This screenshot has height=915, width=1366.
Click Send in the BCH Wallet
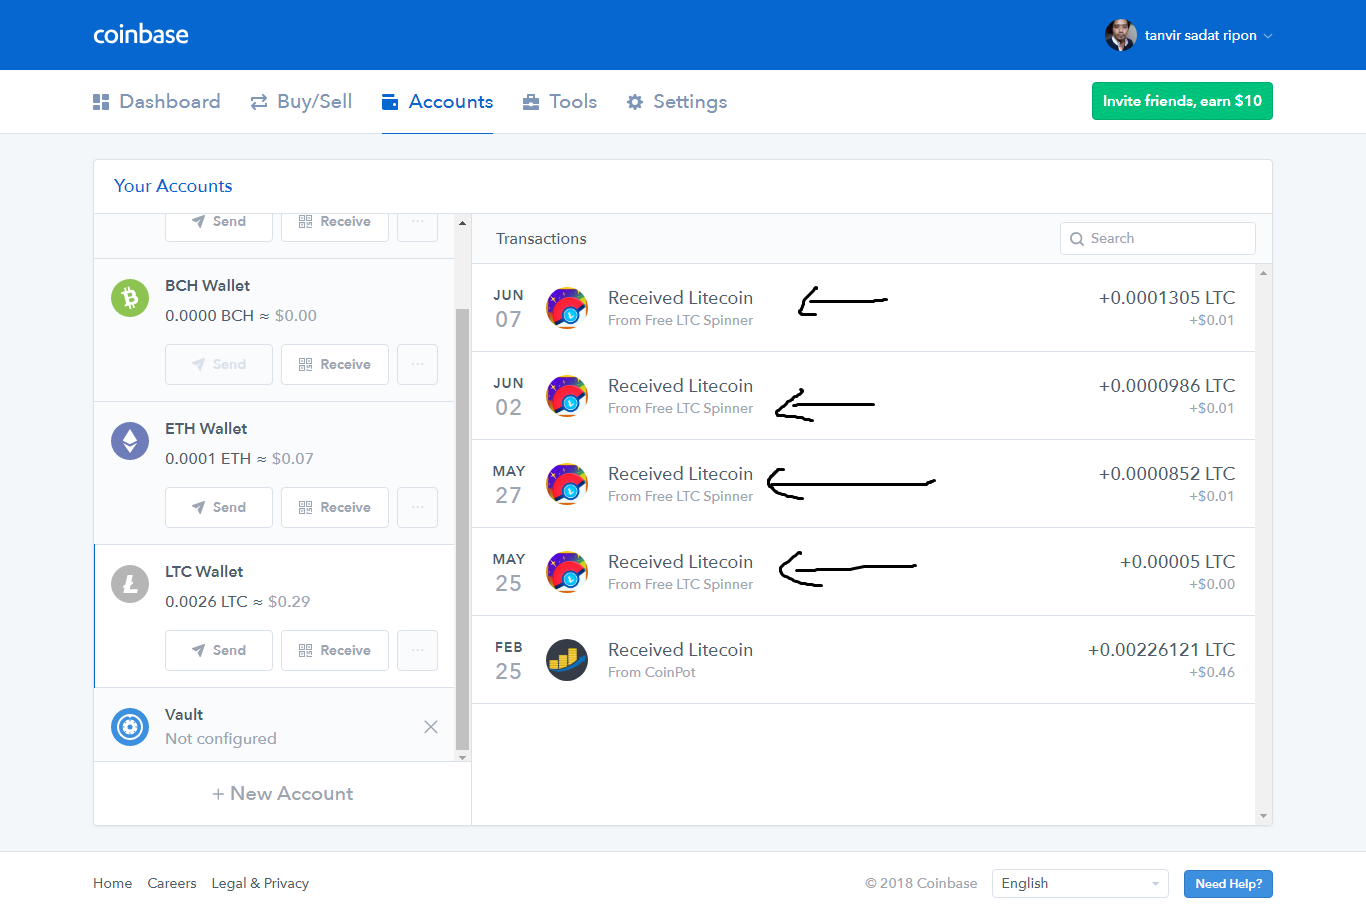(219, 365)
